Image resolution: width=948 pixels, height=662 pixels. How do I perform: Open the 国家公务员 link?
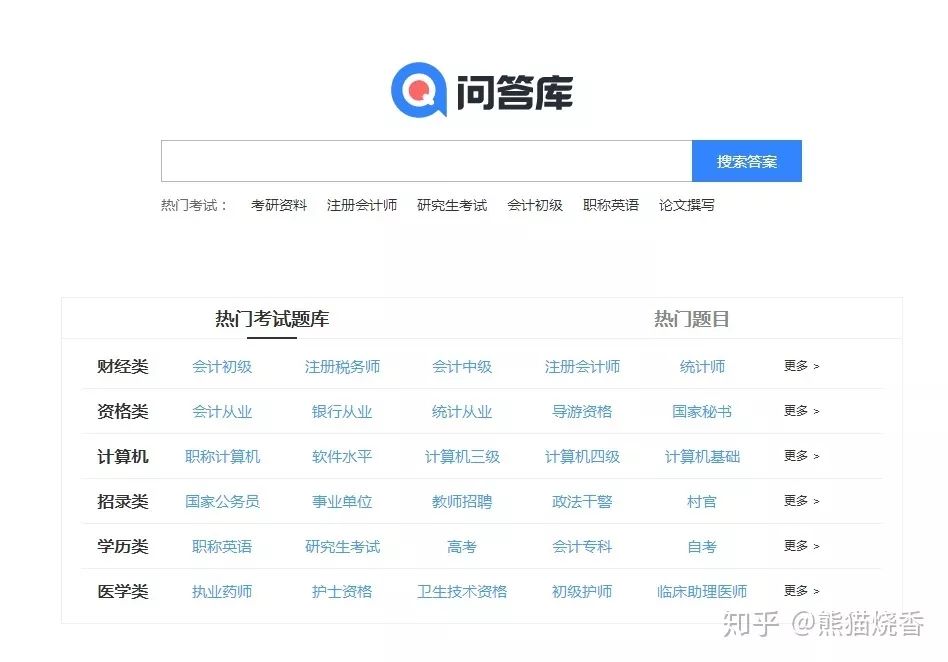point(221,502)
